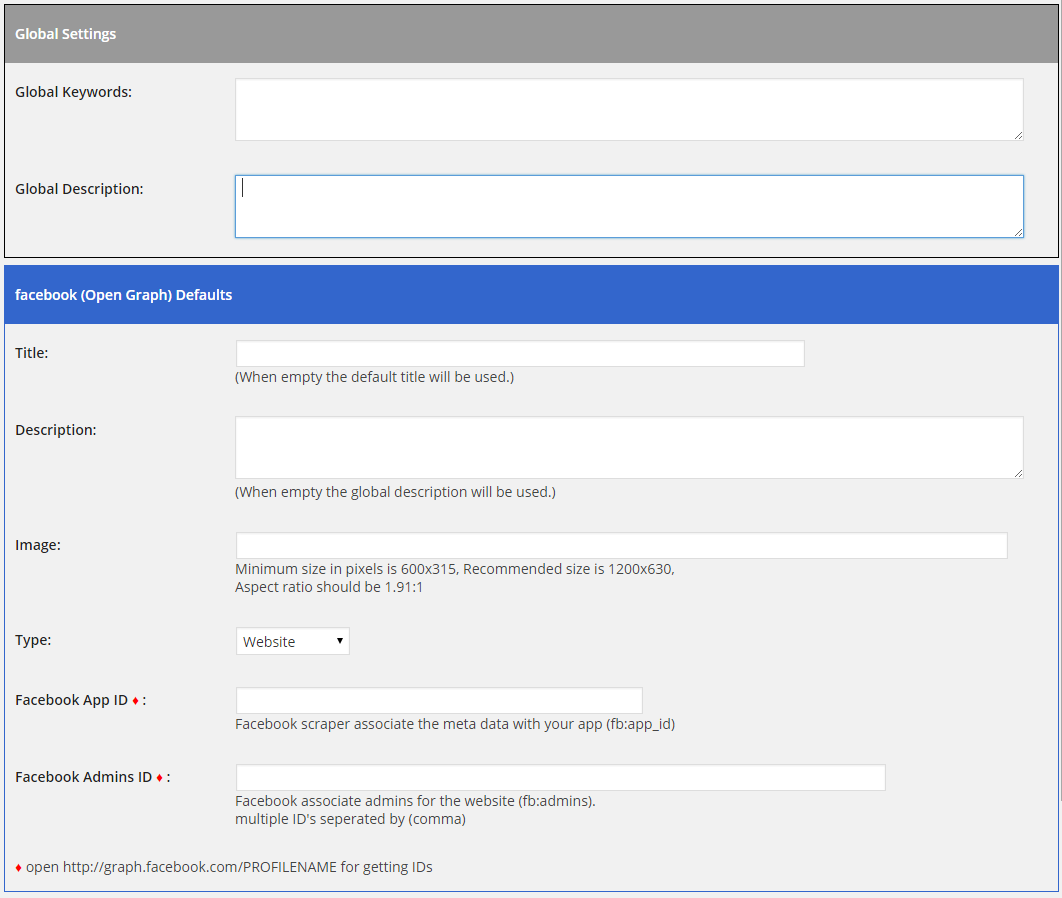Click the facebook (Open Graph) Defaults header

point(530,295)
